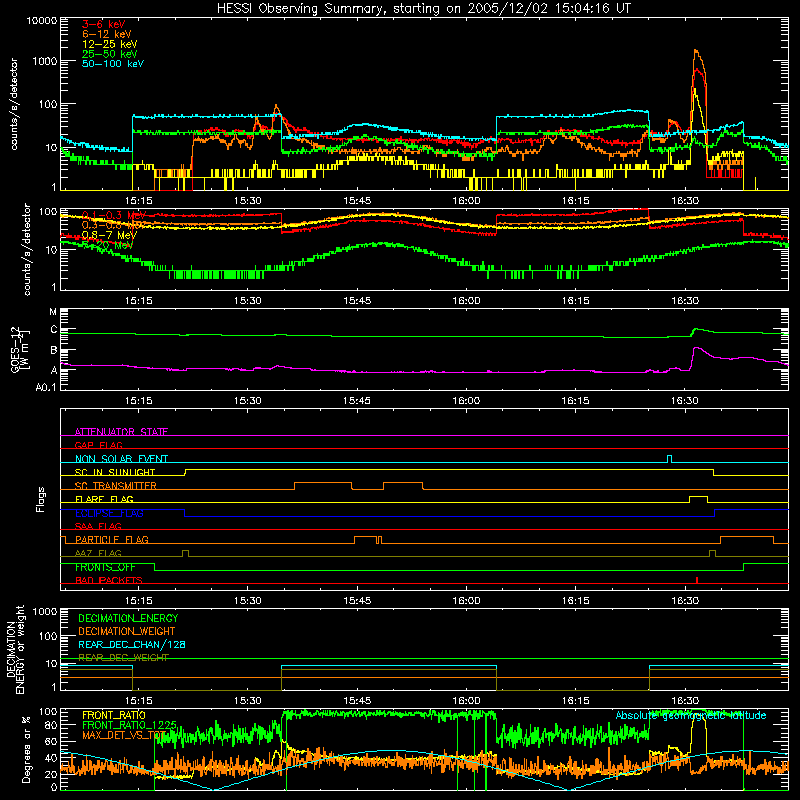Select the NON_SOLAR_EVENT flag label
Viewport: 800px width, 800px height.
[121, 459]
